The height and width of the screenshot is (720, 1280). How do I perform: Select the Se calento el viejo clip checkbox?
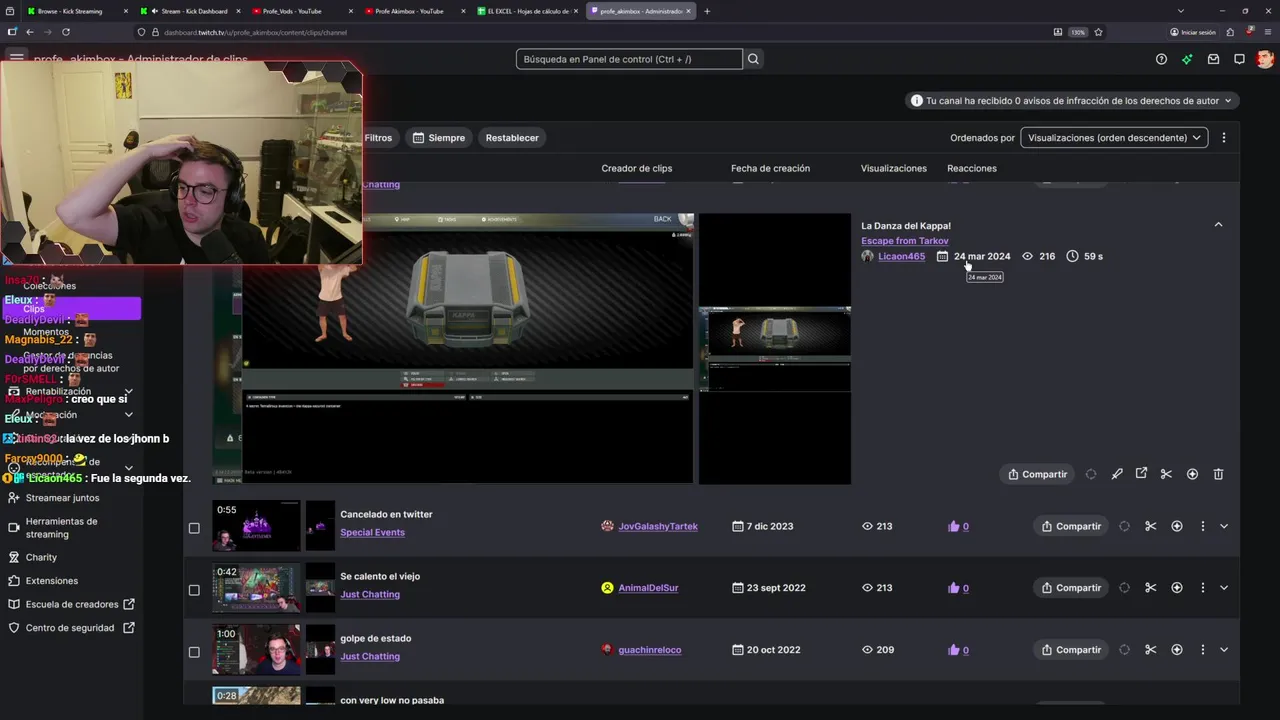[x=194, y=590]
